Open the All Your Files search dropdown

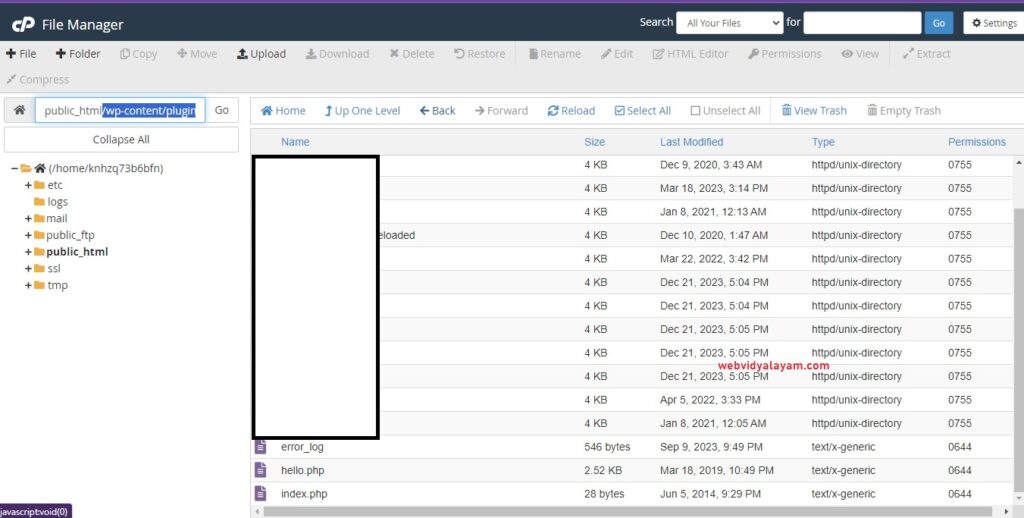(729, 22)
